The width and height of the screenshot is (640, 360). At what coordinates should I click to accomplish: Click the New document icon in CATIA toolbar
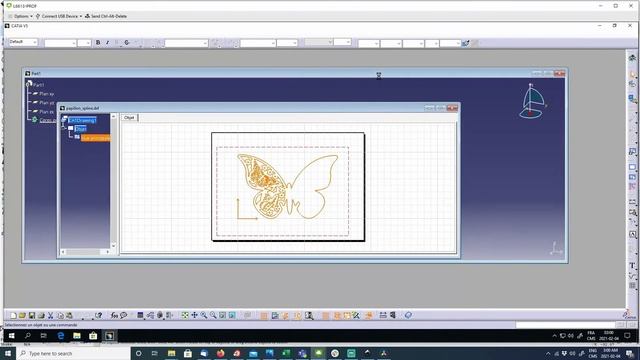(x=13, y=315)
